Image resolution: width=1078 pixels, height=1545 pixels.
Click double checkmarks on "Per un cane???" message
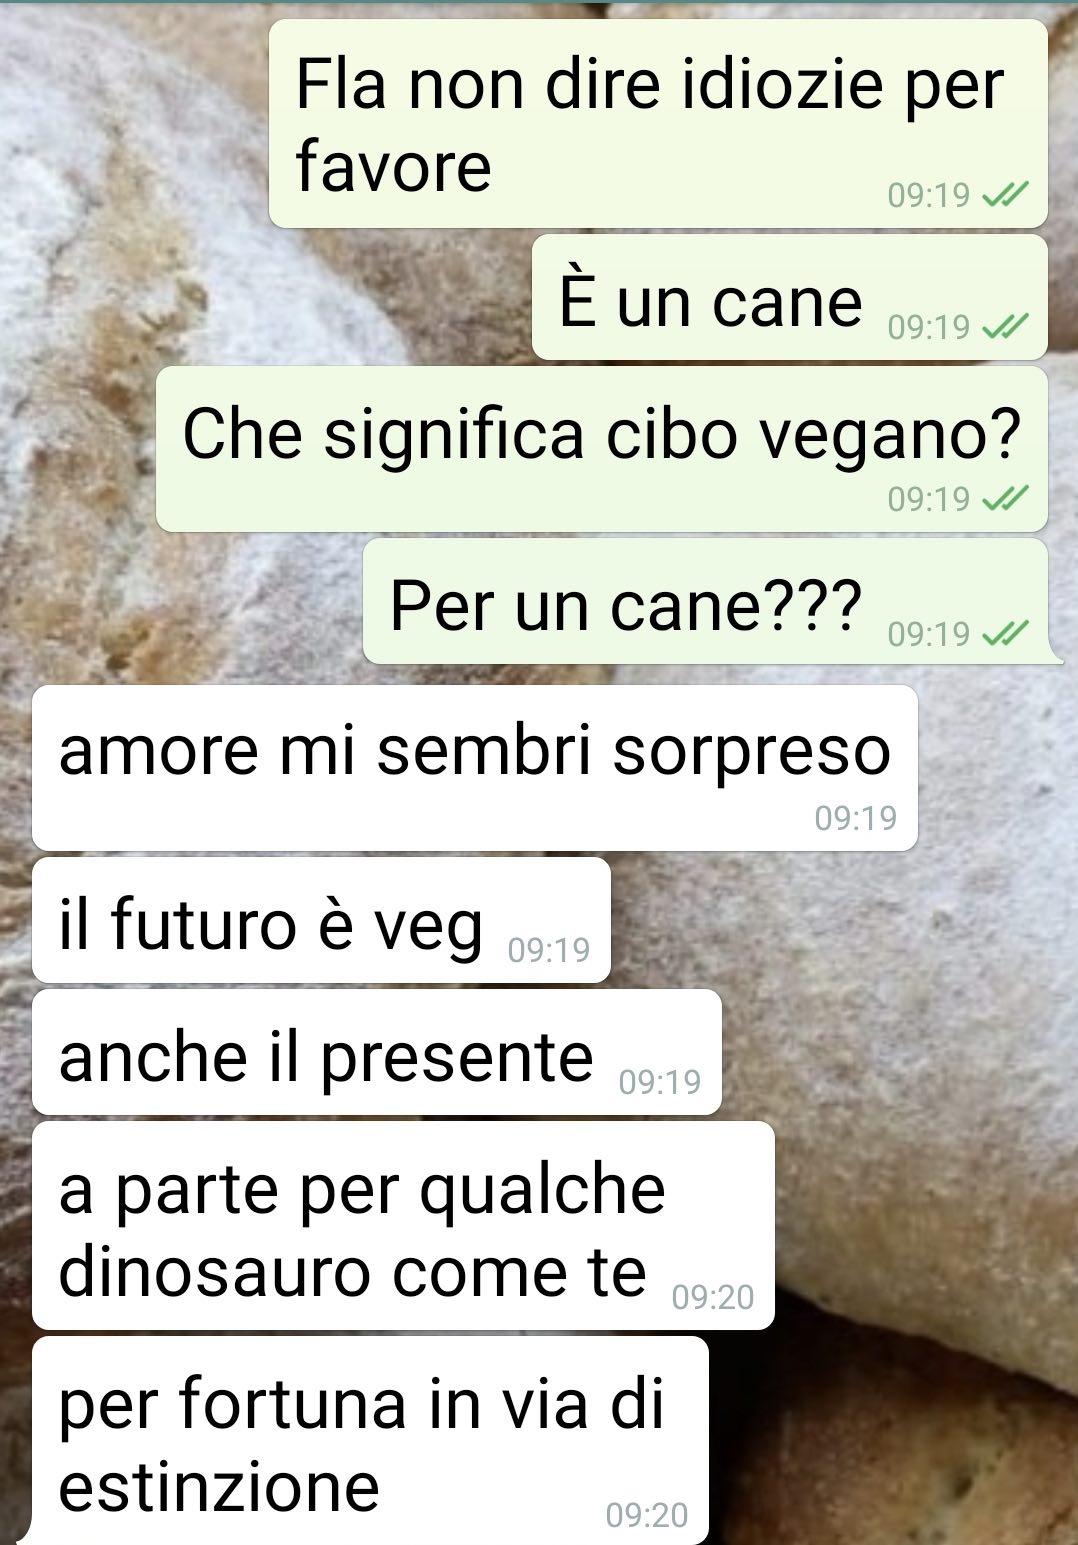[1005, 634]
